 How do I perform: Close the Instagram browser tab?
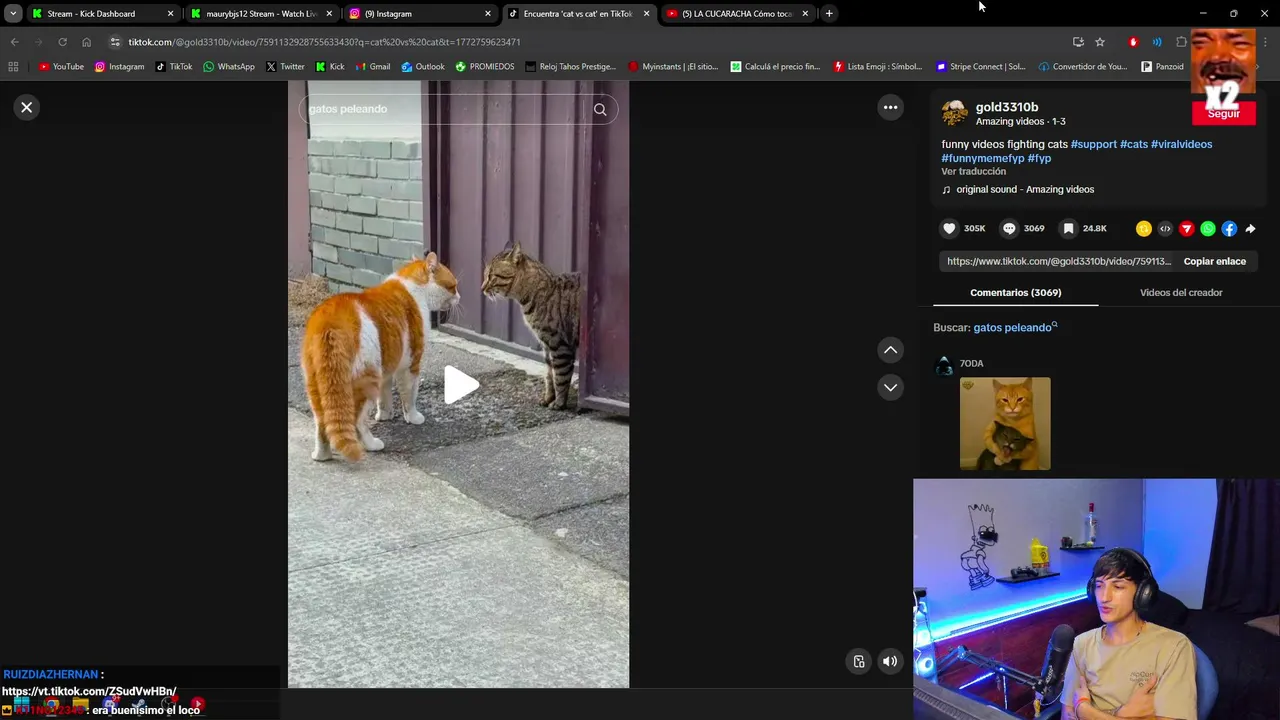(x=488, y=14)
